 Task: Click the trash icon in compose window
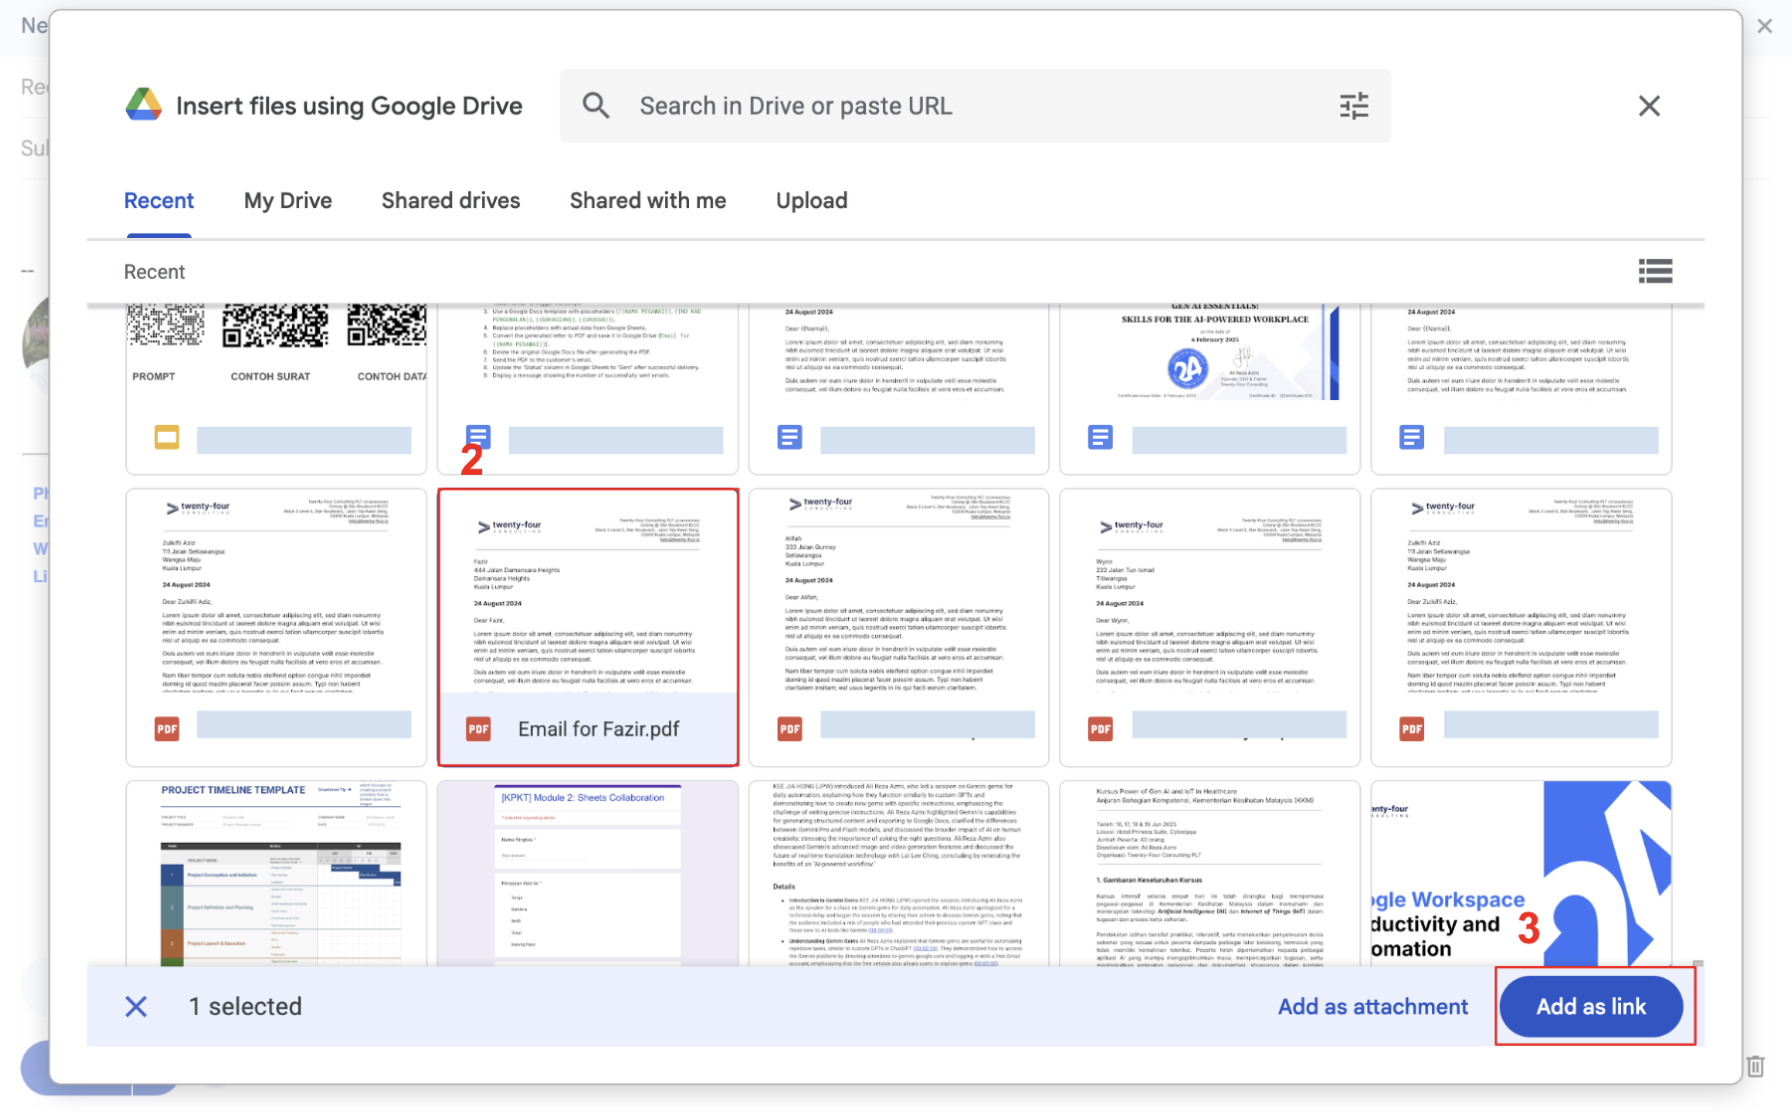(x=1755, y=1066)
